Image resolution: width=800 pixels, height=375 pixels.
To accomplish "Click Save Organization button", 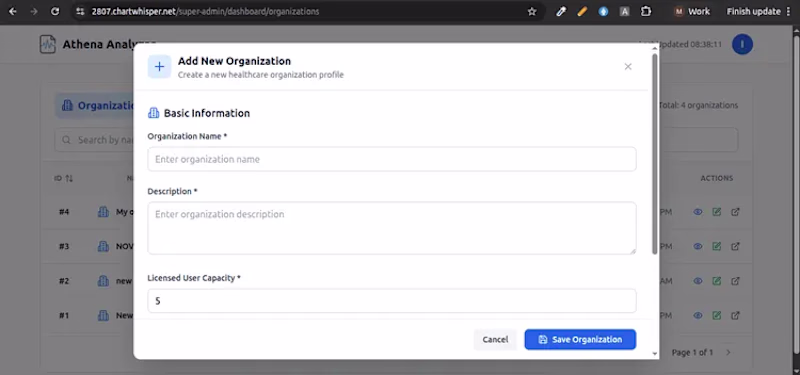I will coord(580,340).
